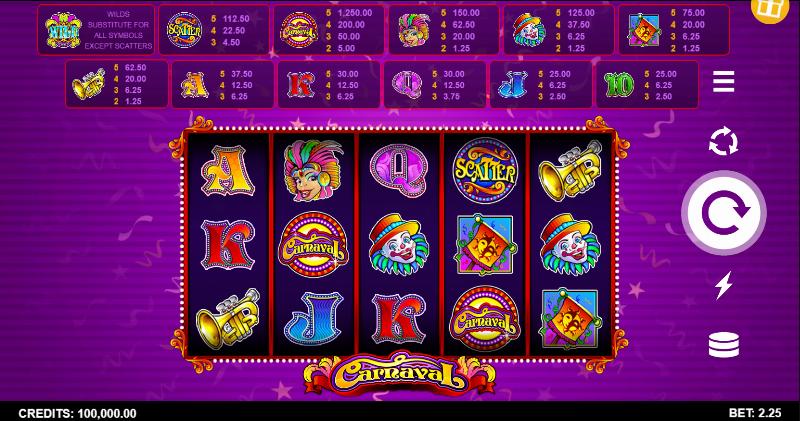Click the trumpet symbol on first reel
Image resolution: width=800 pixels, height=421 pixels.
coord(228,318)
